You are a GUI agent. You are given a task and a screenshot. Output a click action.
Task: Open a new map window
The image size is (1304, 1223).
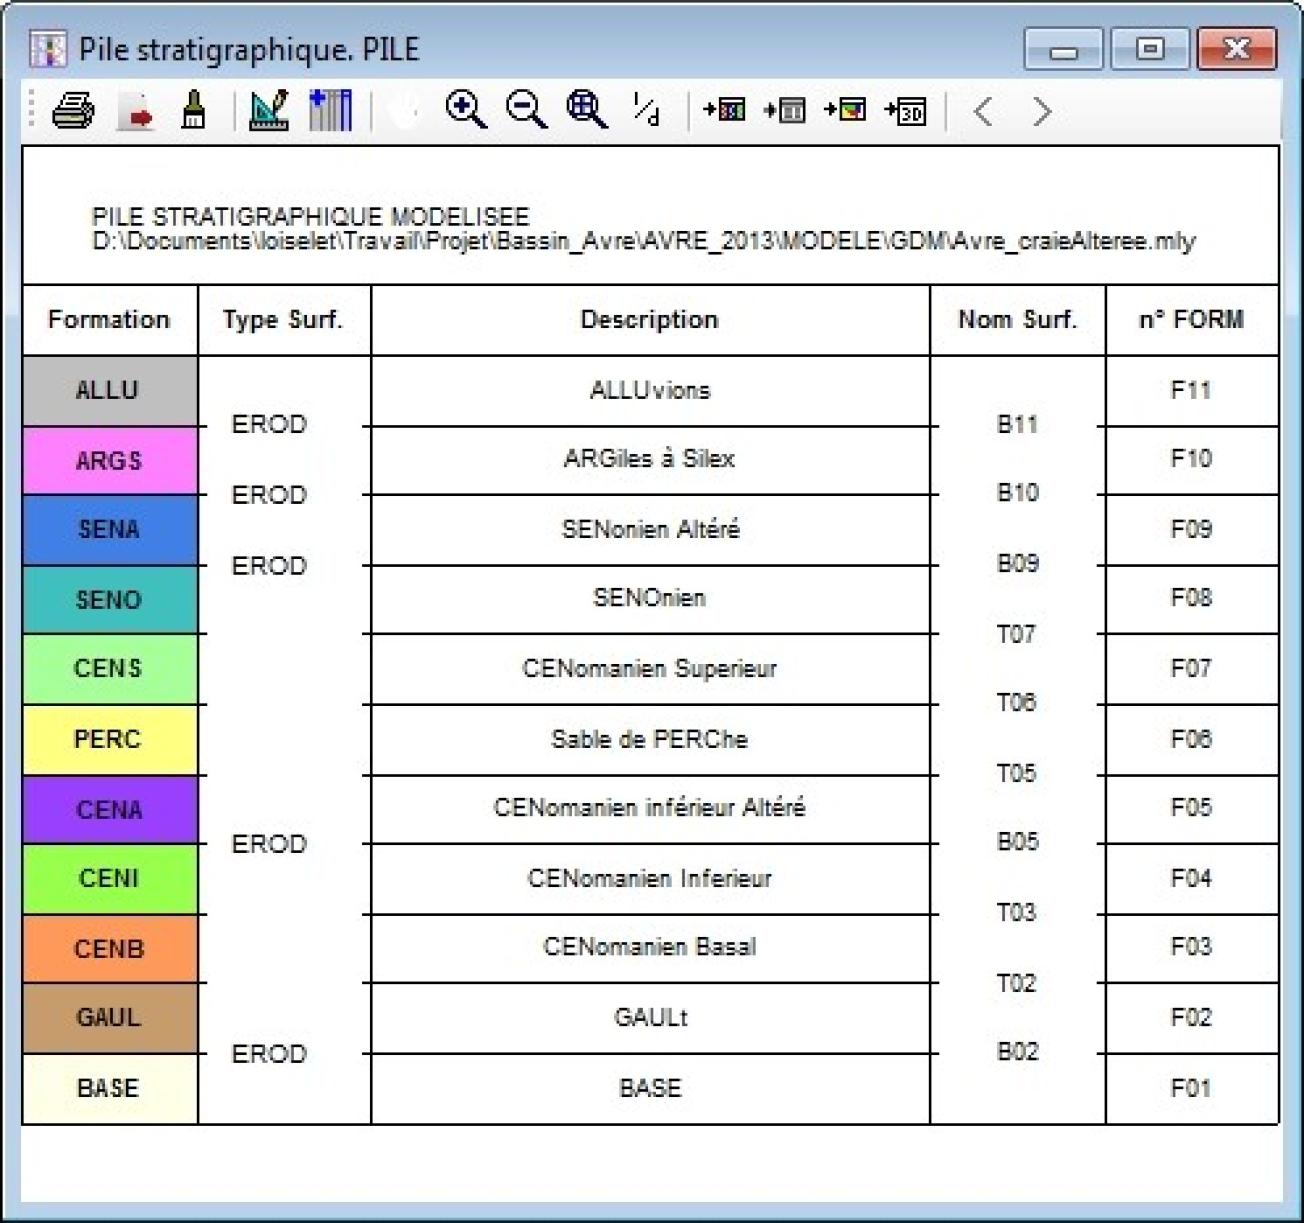point(726,111)
